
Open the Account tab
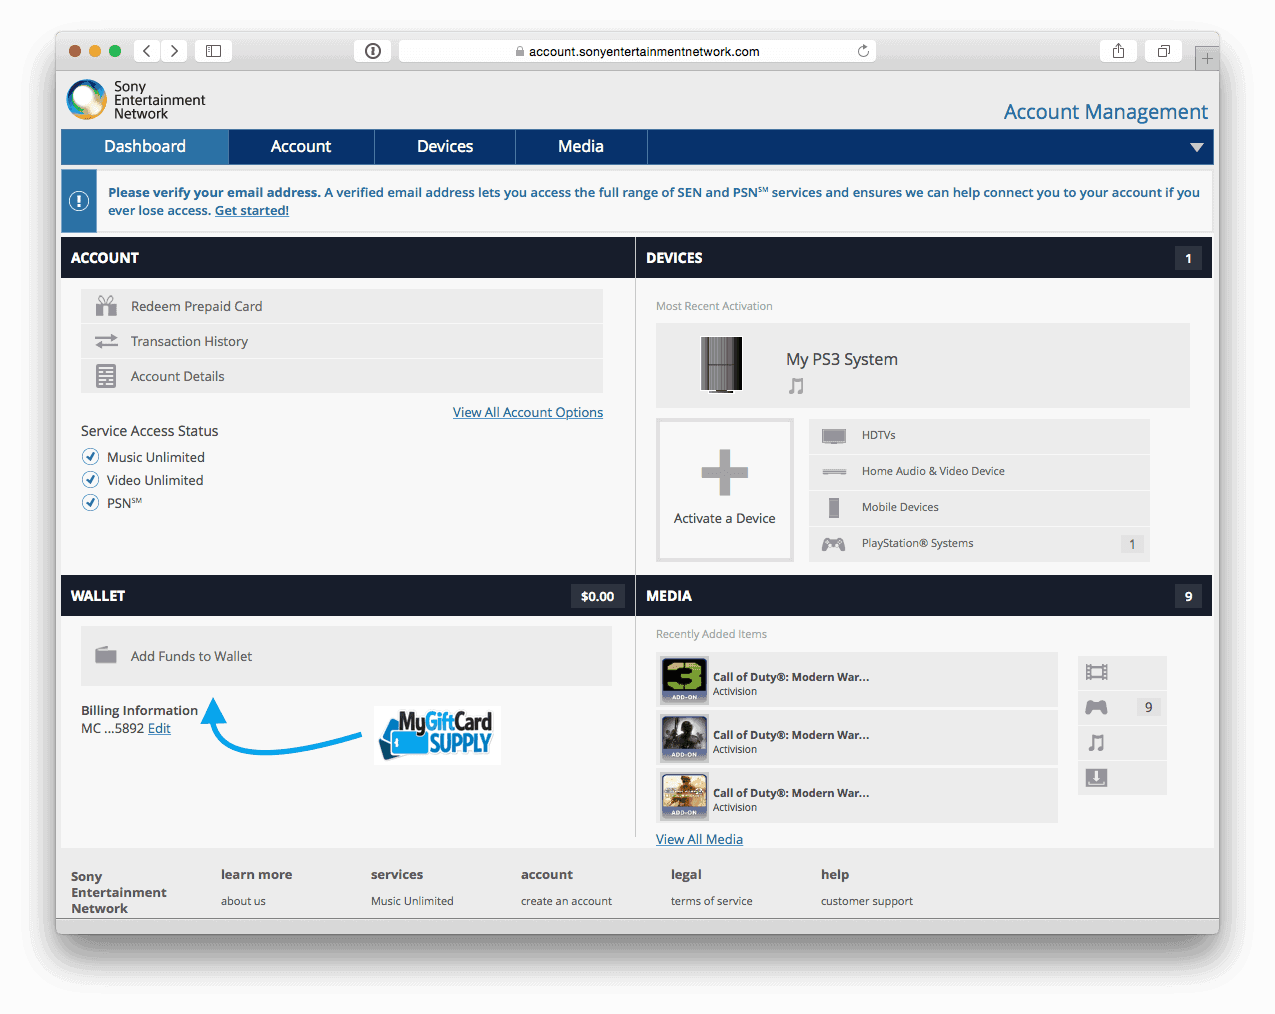301,147
